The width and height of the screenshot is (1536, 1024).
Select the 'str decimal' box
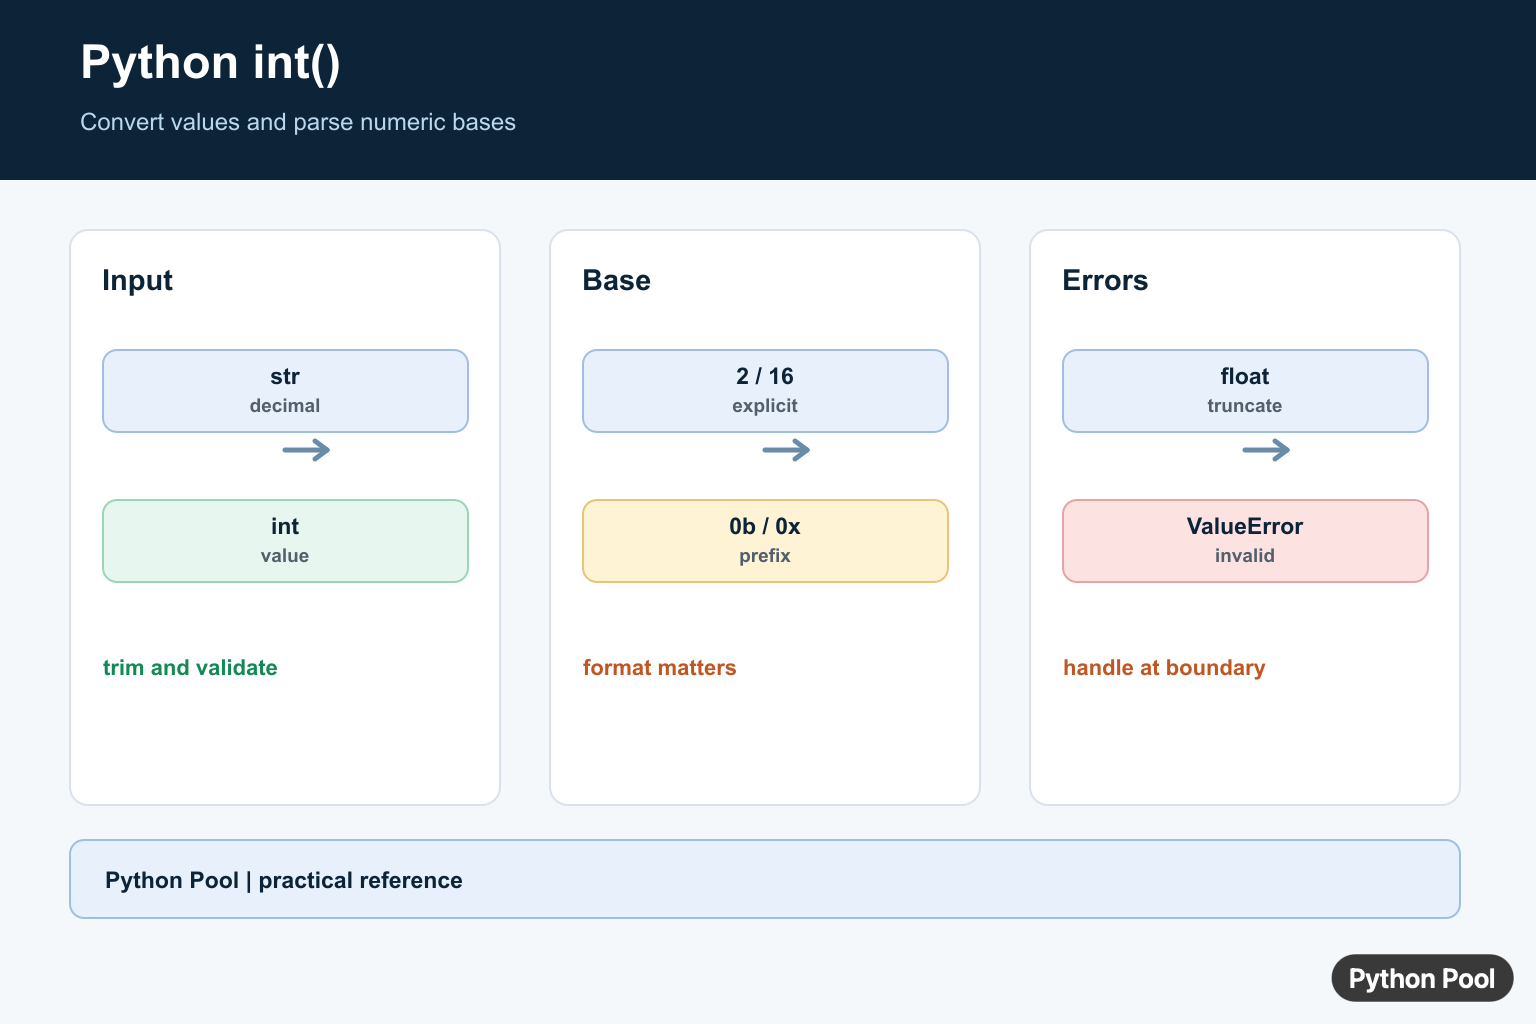(285, 391)
